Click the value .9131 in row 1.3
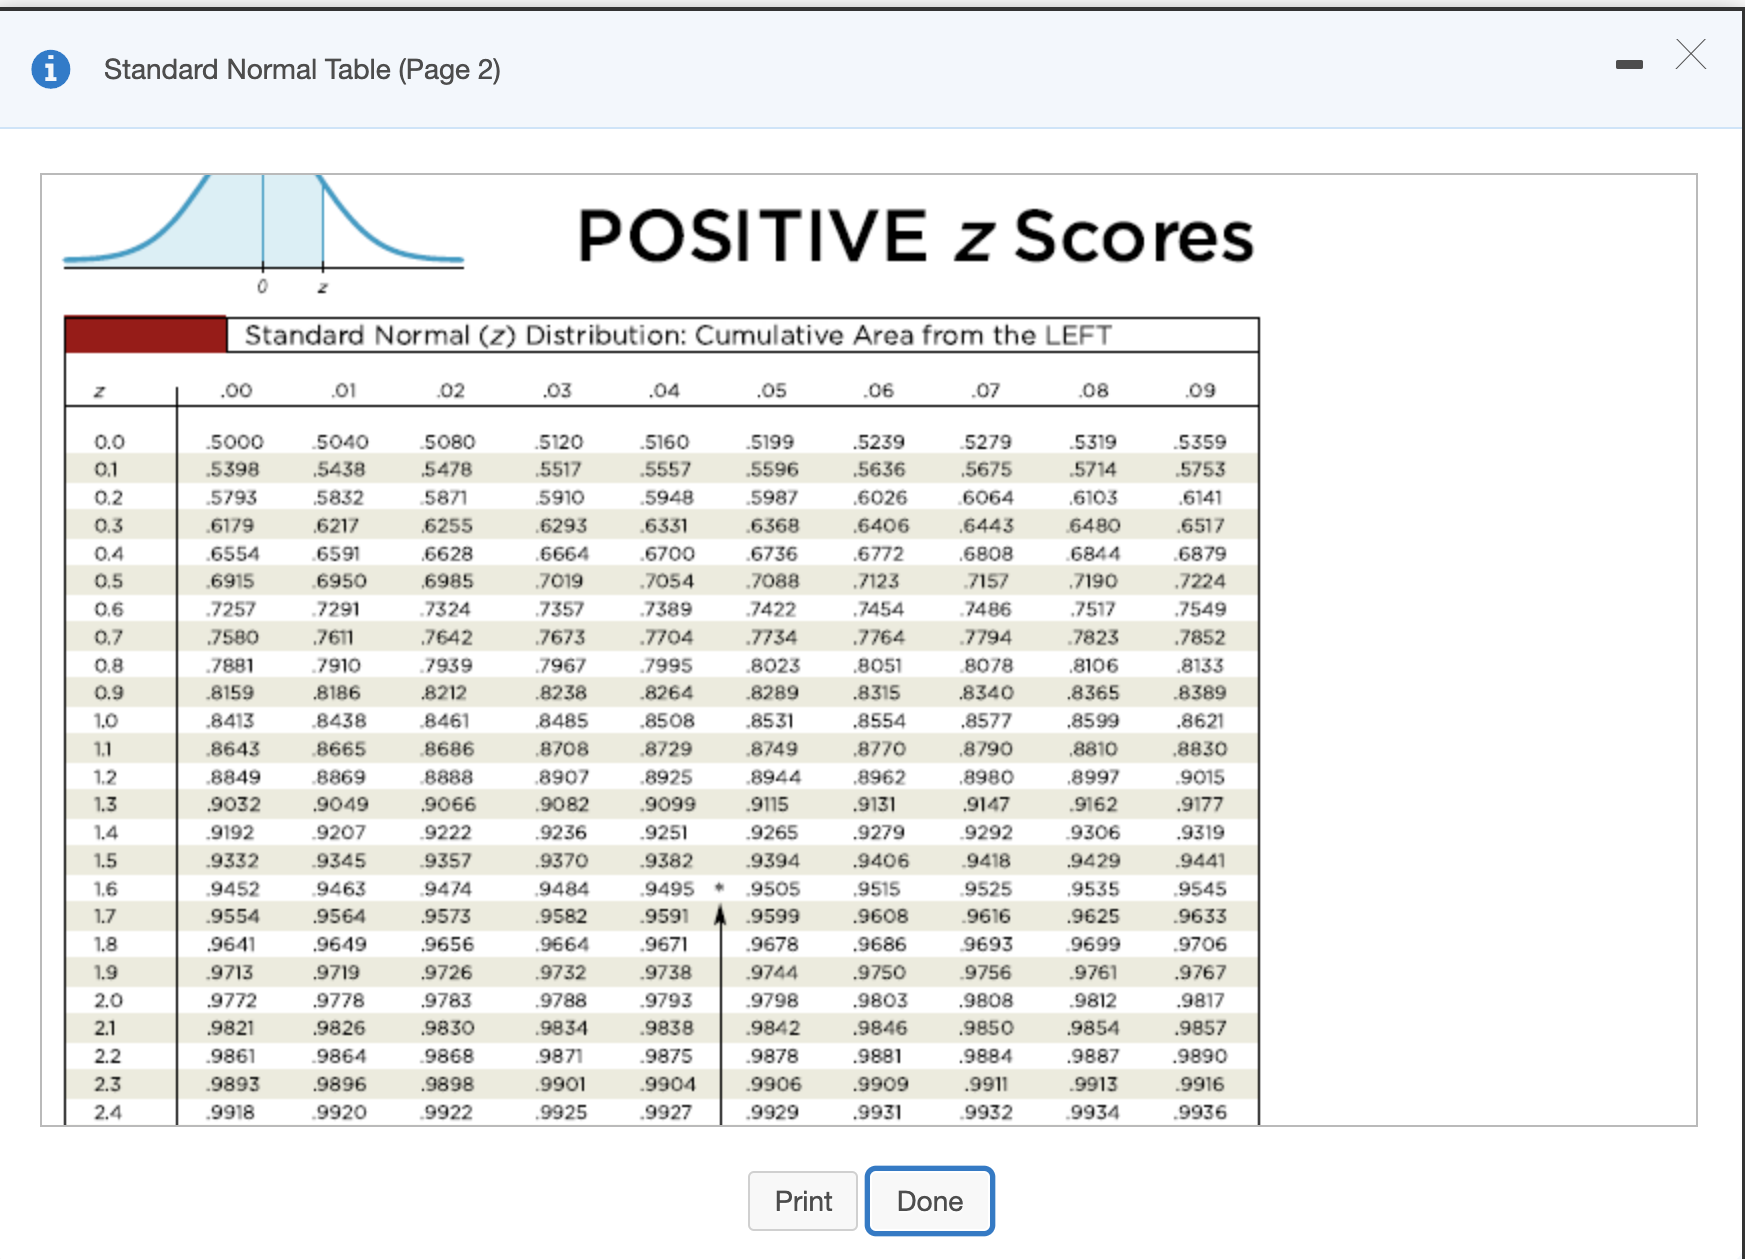 (874, 805)
